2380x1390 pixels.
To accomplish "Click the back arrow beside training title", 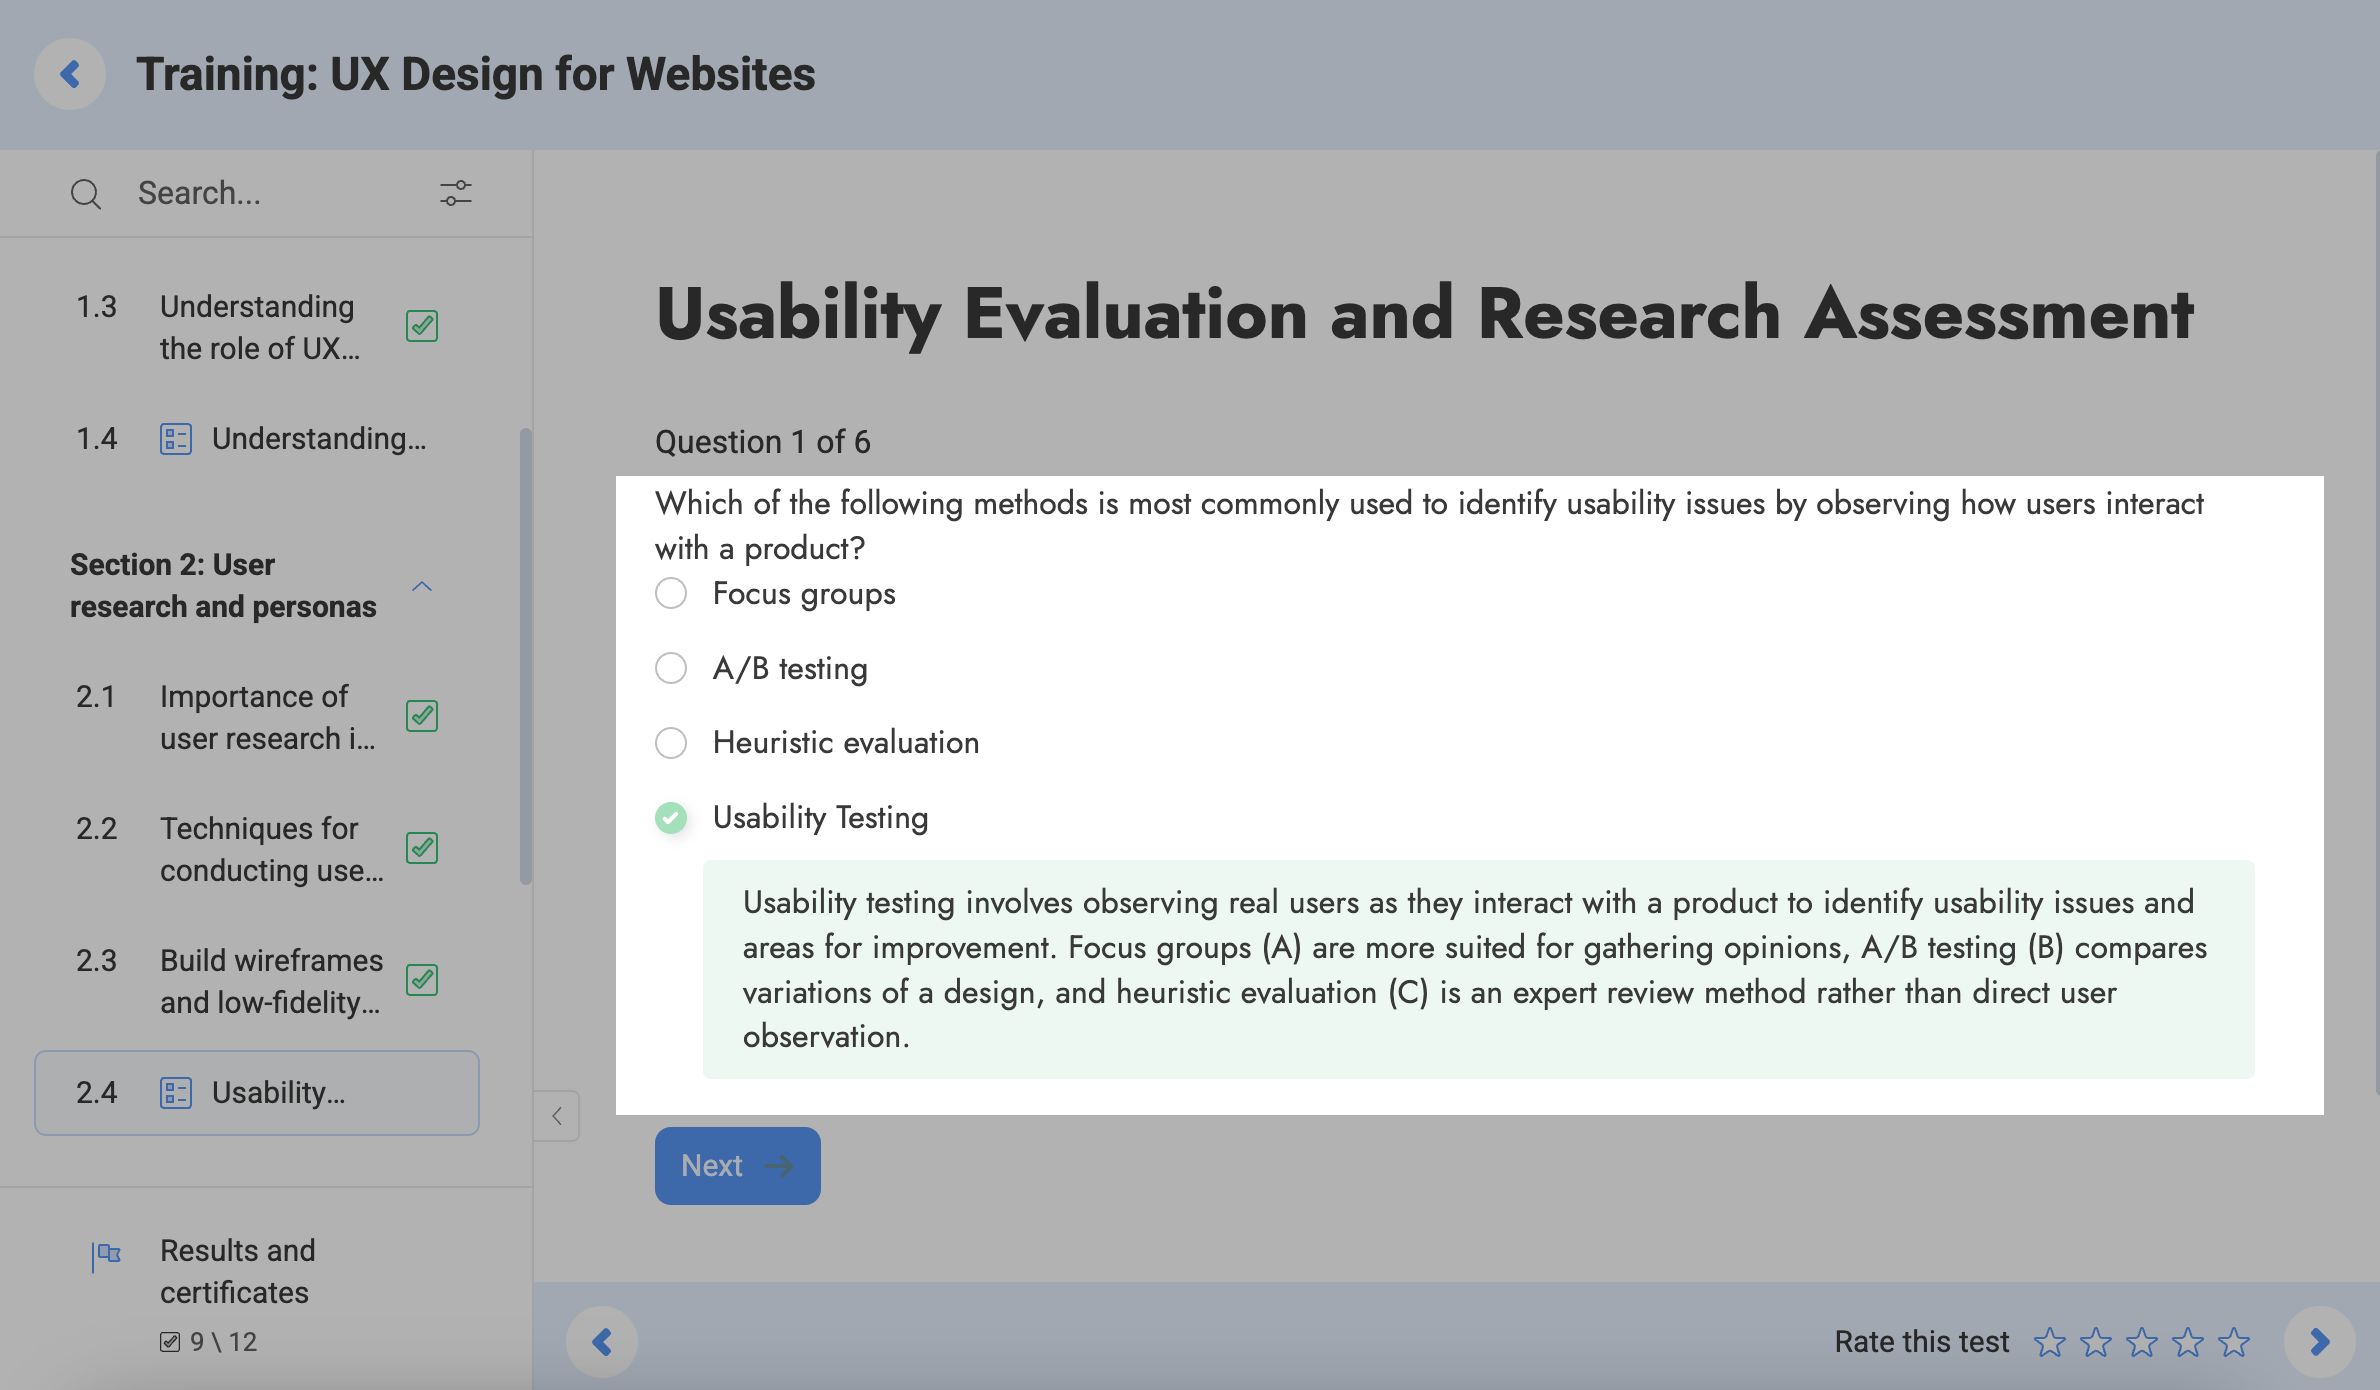I will [70, 74].
